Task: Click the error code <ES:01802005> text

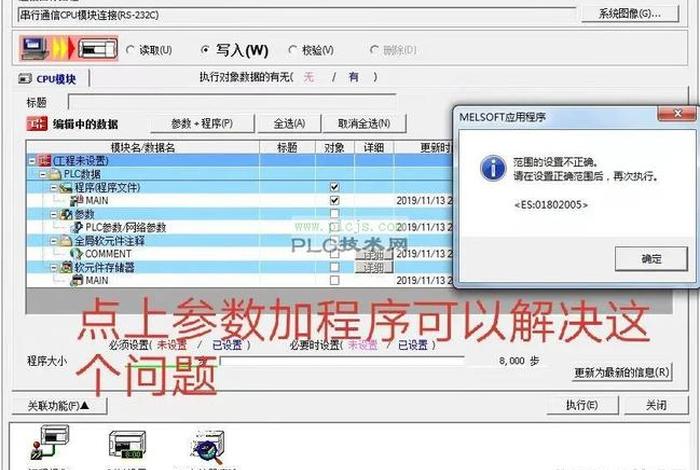Action: point(551,205)
